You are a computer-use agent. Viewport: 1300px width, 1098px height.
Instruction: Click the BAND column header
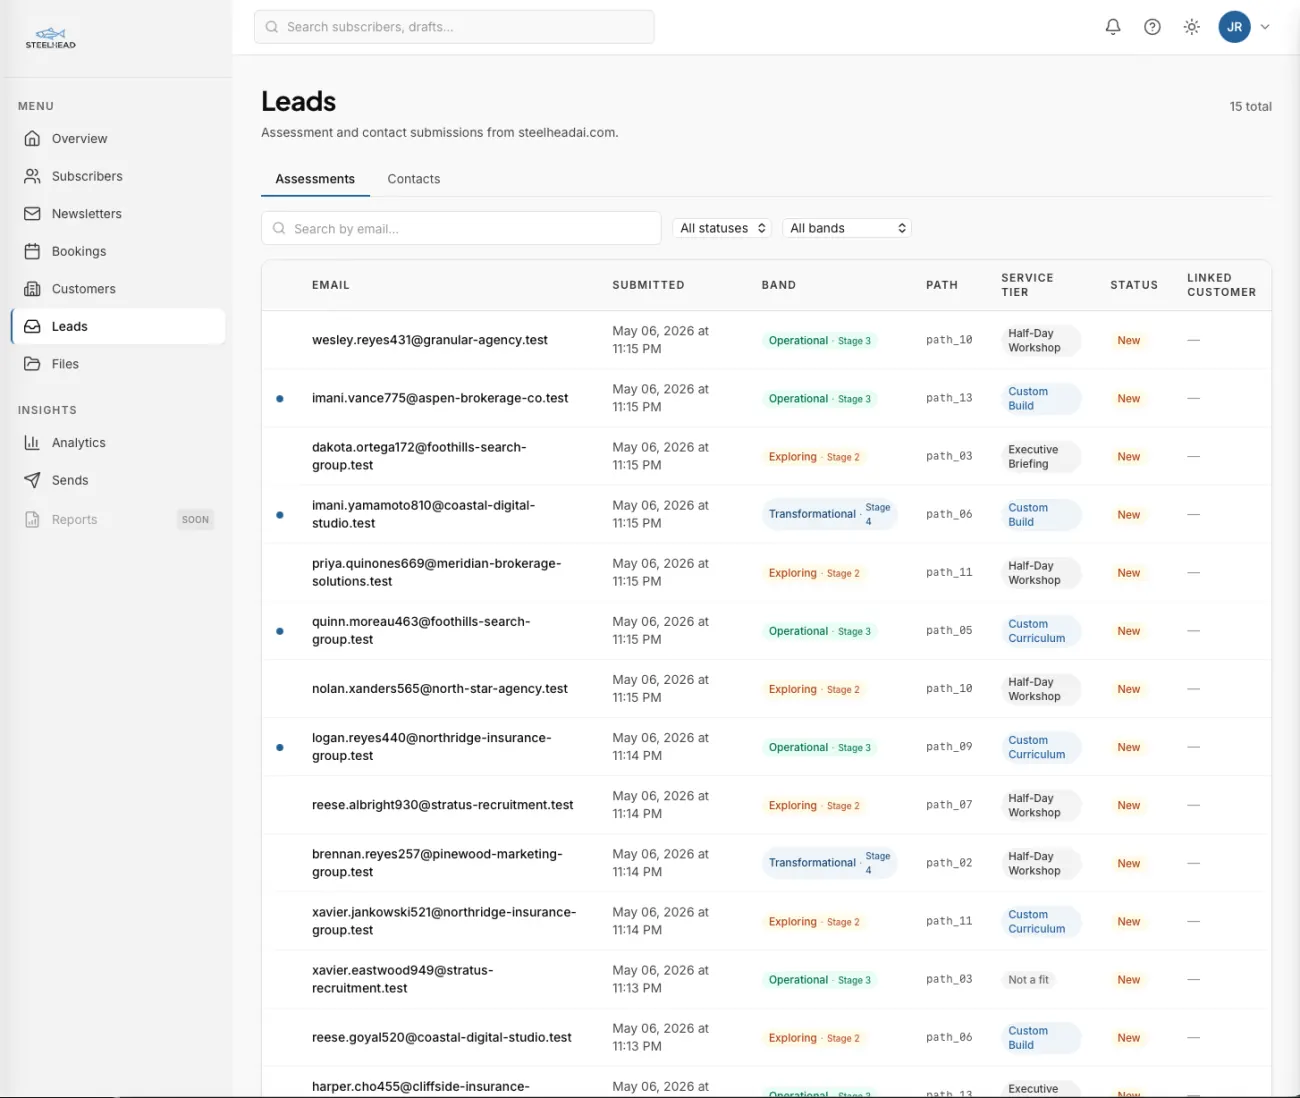[x=779, y=285]
